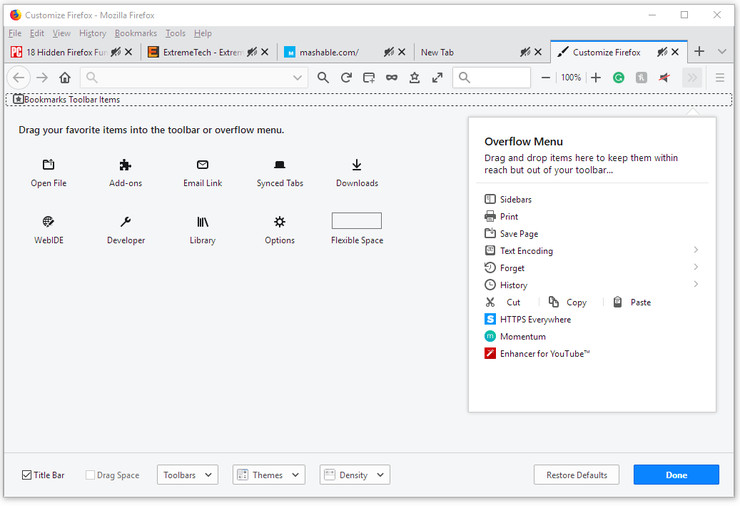740x506 pixels.
Task: Uncheck the Title Bar checkbox
Action: [27, 475]
